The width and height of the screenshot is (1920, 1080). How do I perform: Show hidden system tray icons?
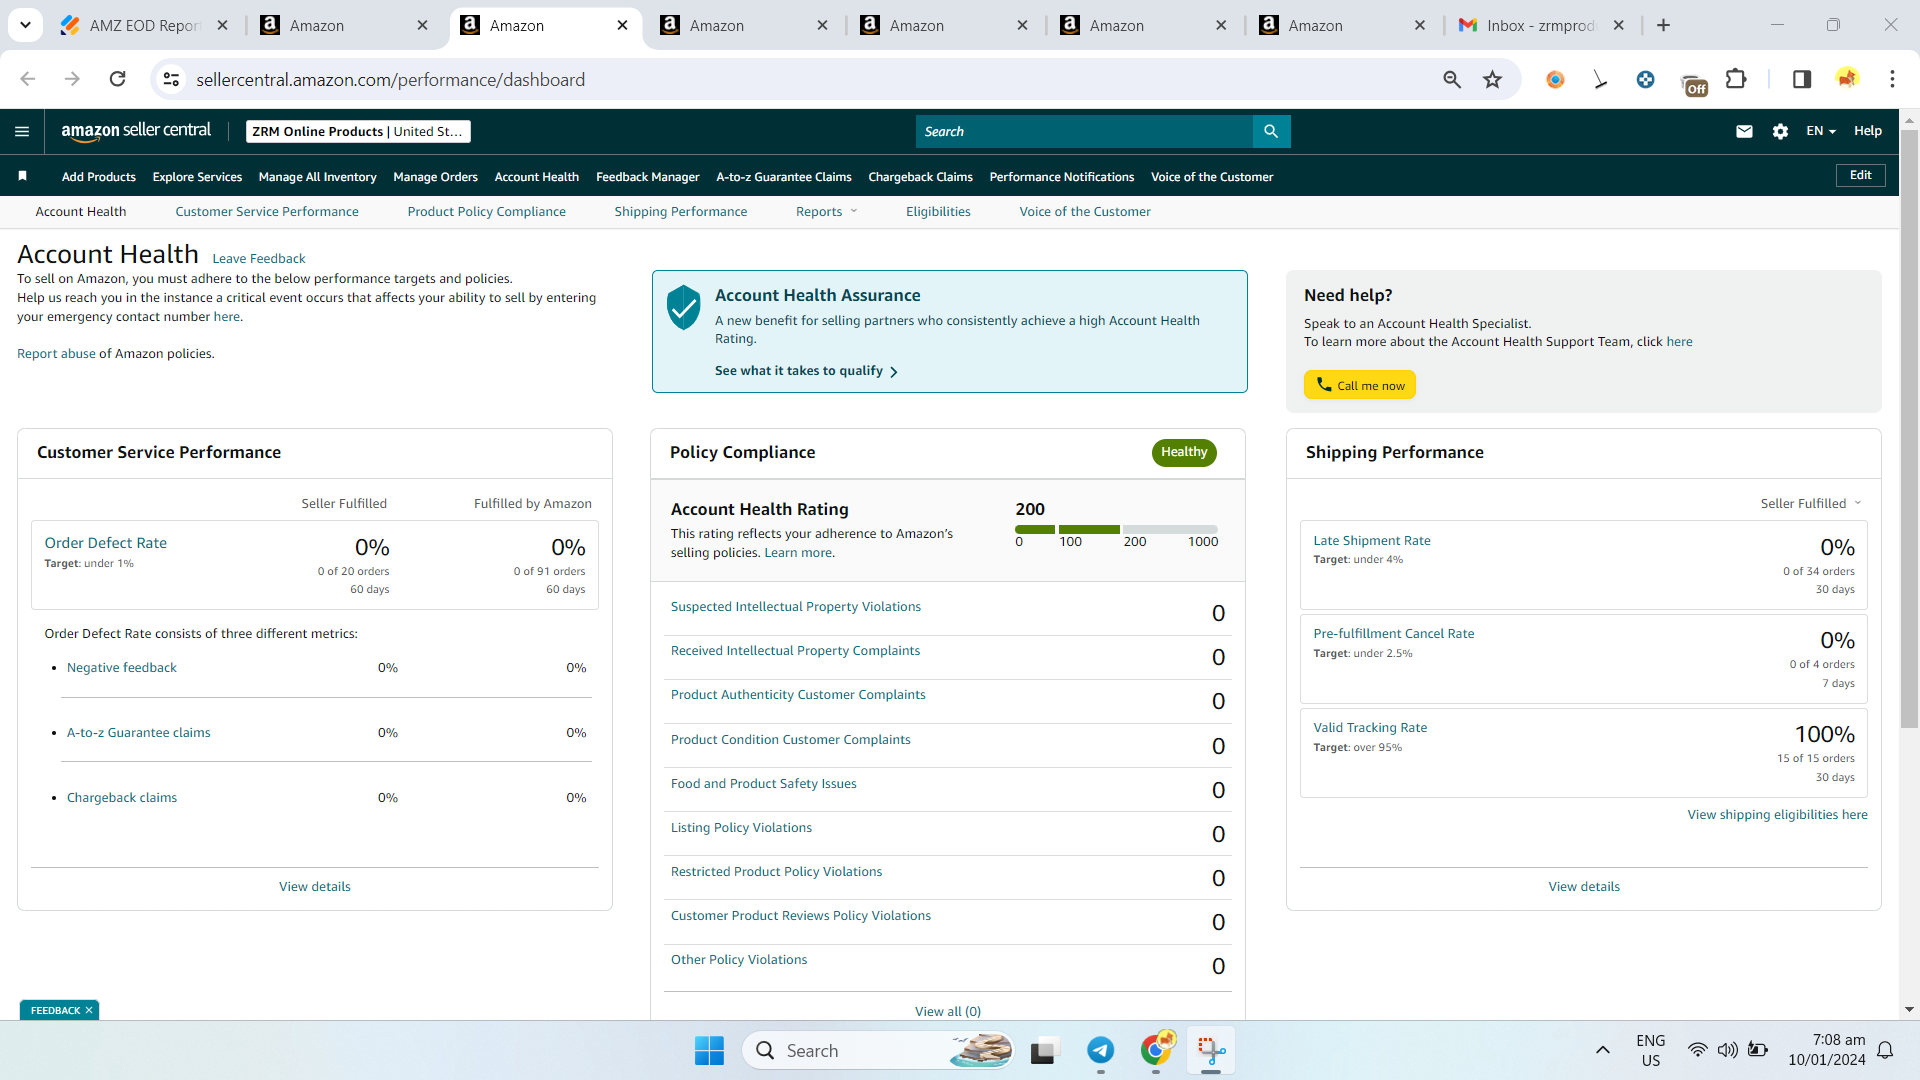[1602, 1050]
